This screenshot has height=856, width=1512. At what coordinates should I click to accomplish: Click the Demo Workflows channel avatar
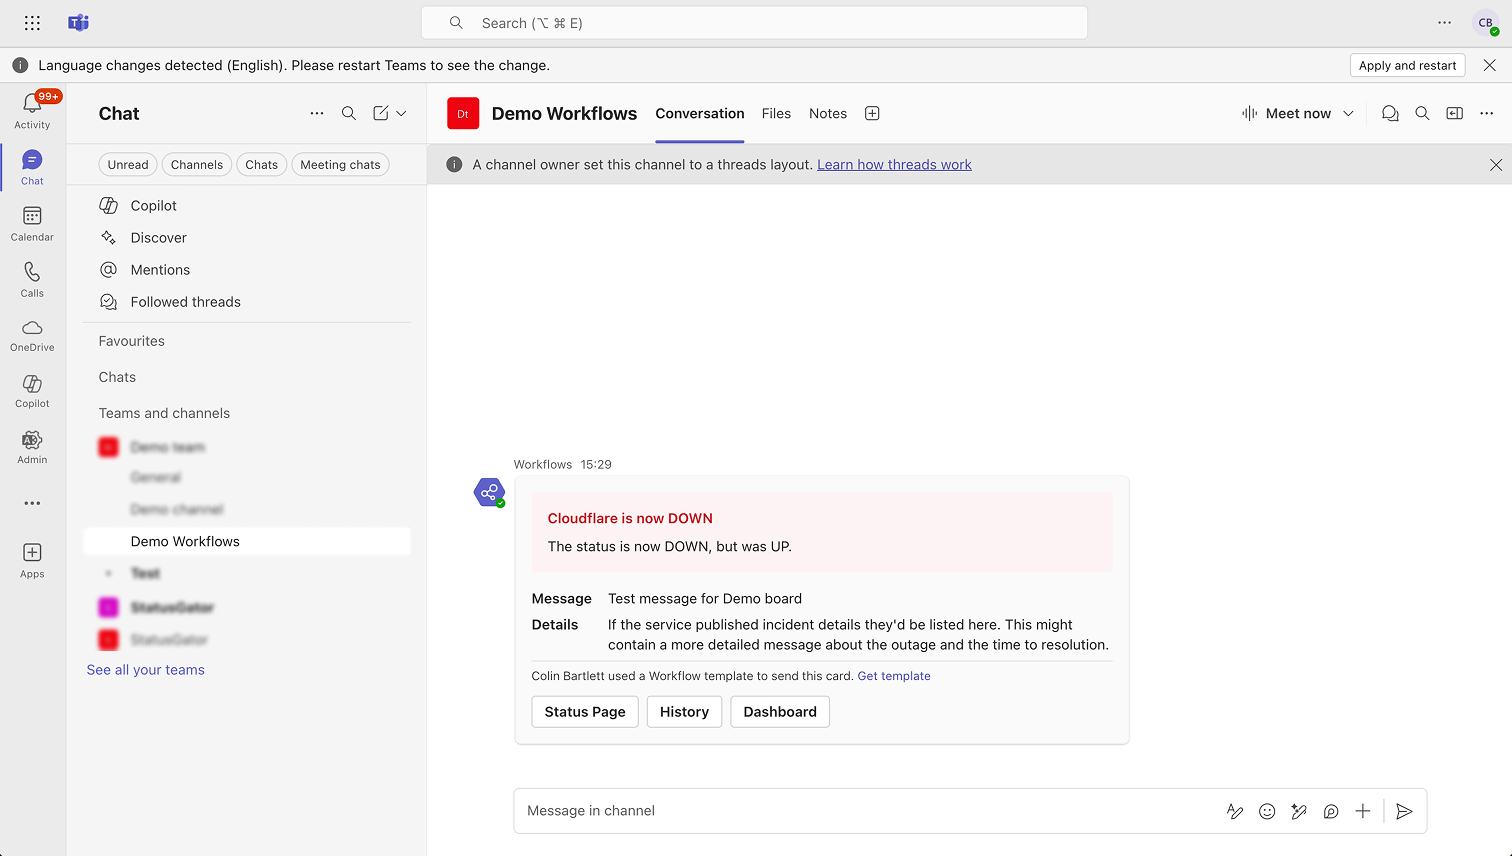point(463,114)
